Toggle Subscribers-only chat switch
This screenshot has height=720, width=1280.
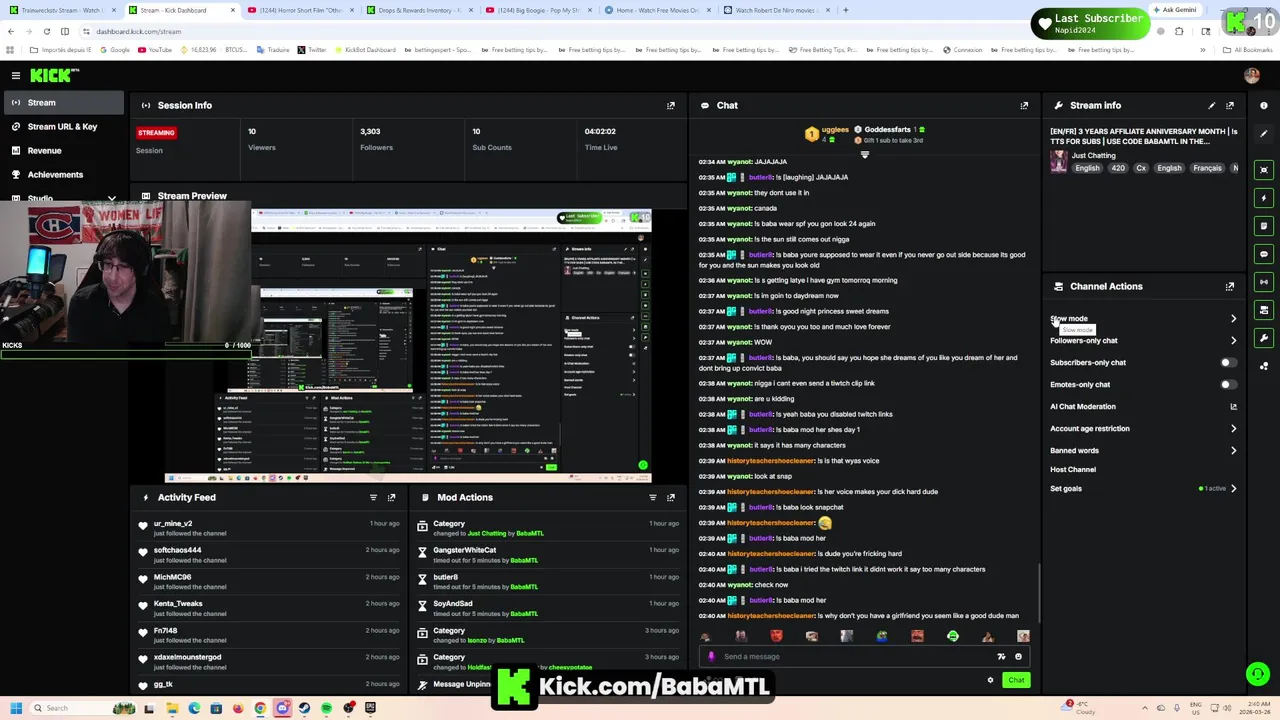(1228, 363)
